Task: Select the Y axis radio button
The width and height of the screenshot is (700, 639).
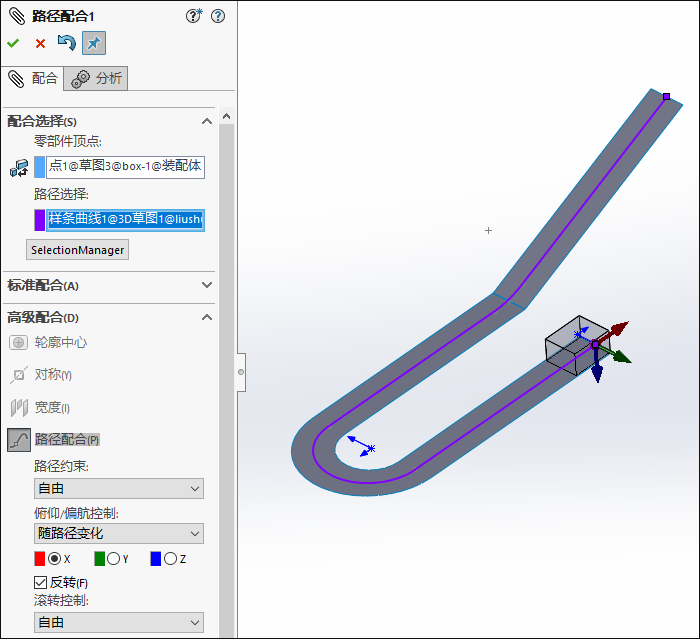Action: 113,559
